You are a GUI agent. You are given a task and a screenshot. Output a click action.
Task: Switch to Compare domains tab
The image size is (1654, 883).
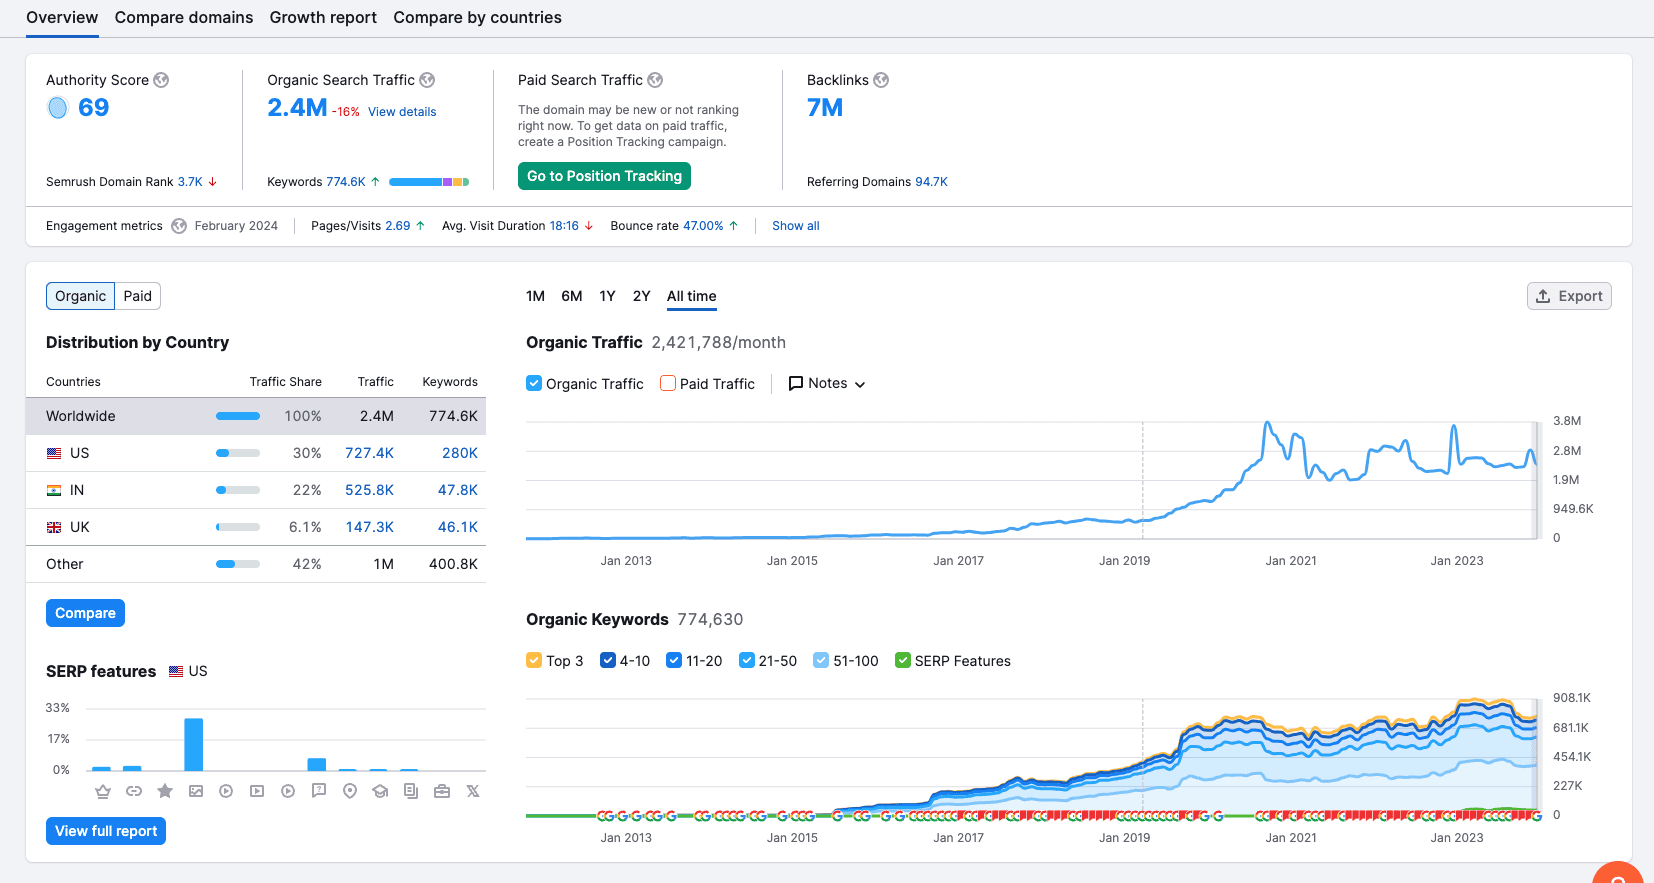(184, 18)
